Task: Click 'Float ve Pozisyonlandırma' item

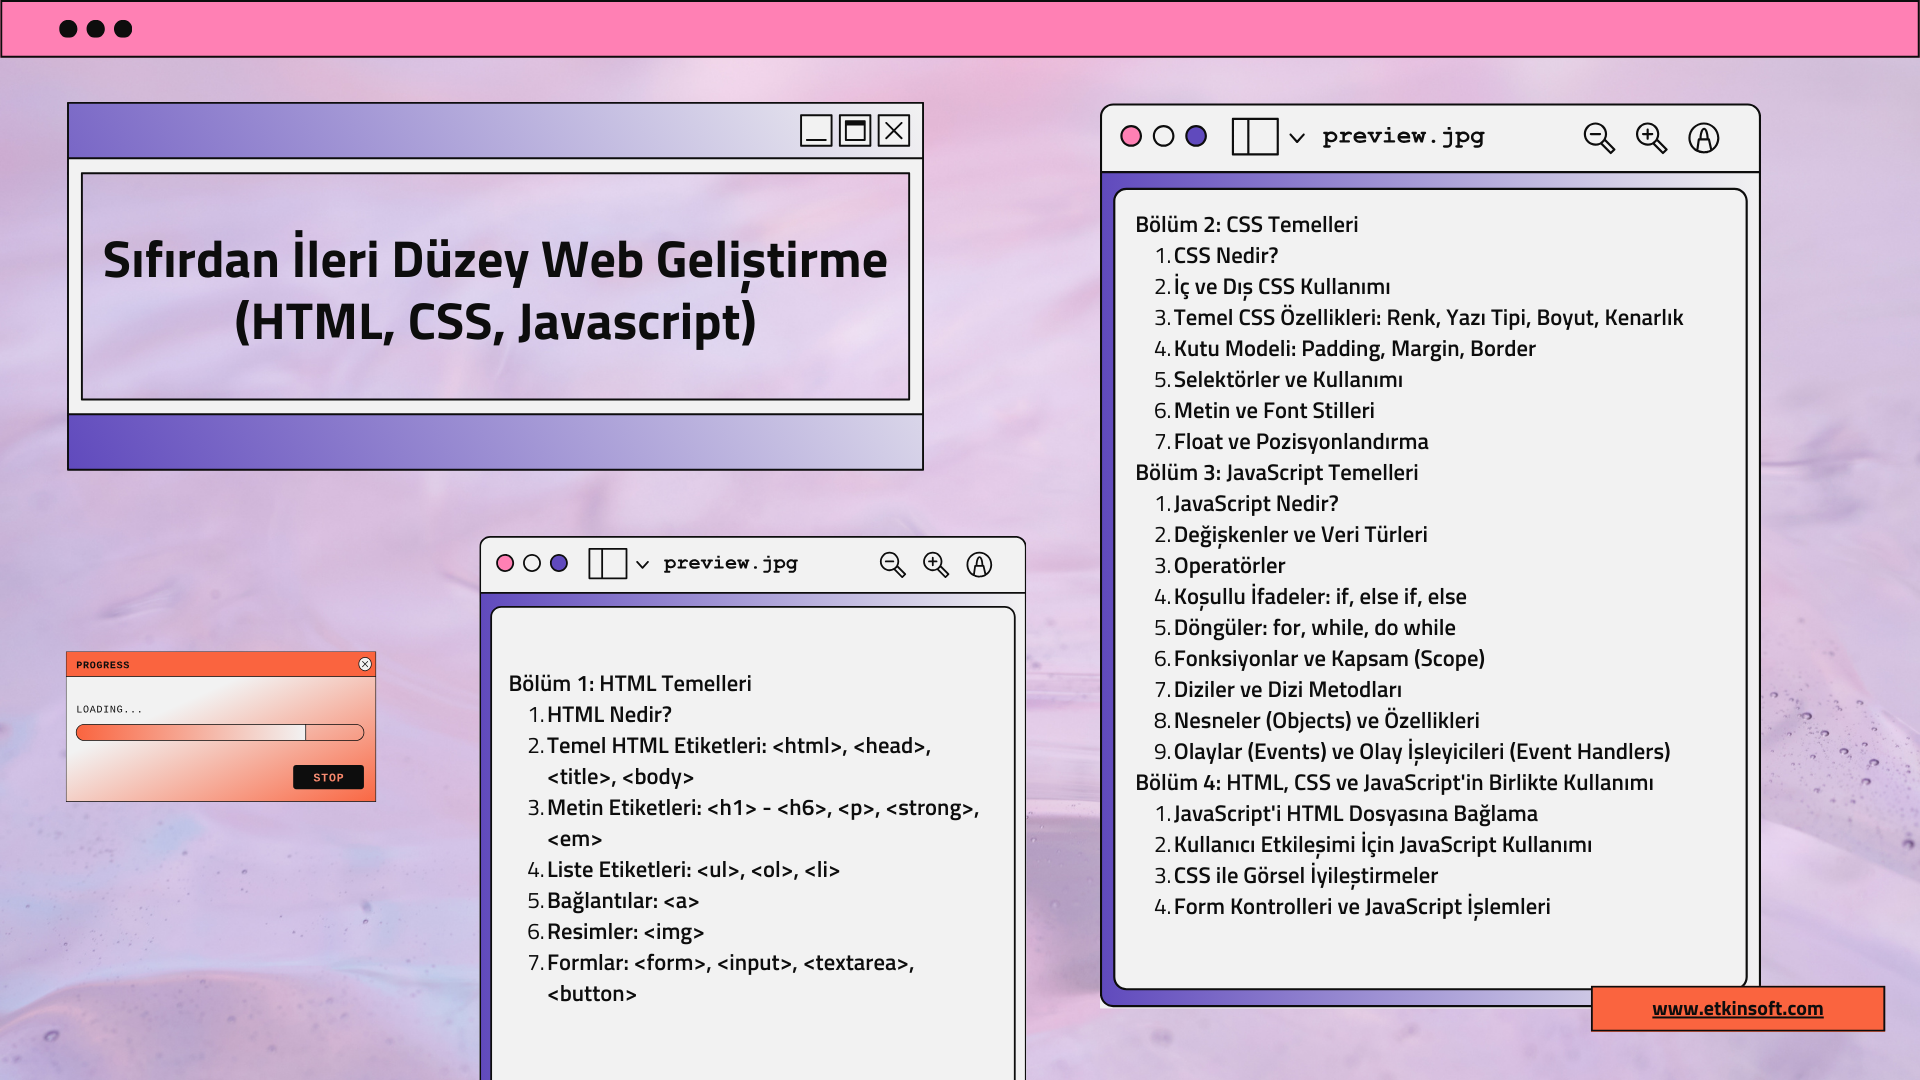Action: click(1301, 441)
